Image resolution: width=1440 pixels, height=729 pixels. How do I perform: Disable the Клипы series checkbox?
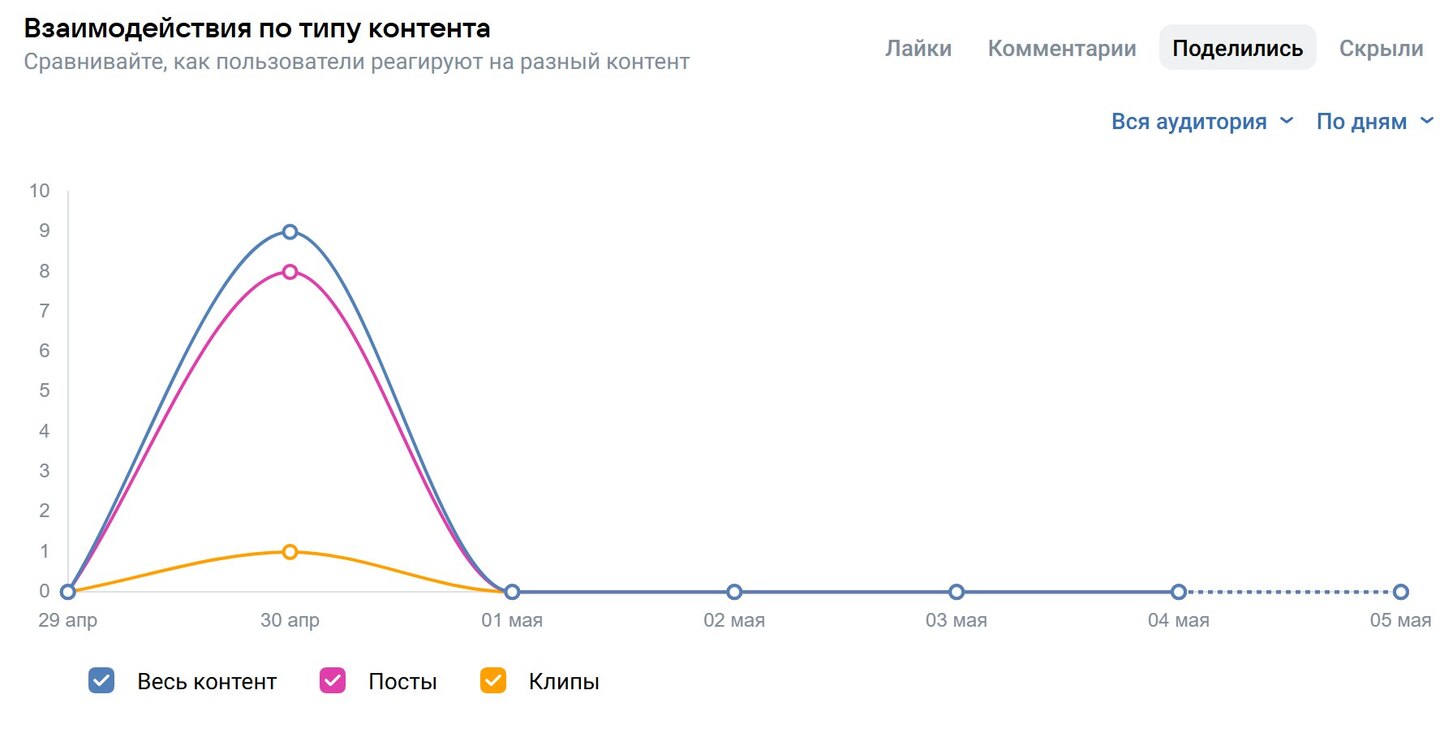point(493,681)
